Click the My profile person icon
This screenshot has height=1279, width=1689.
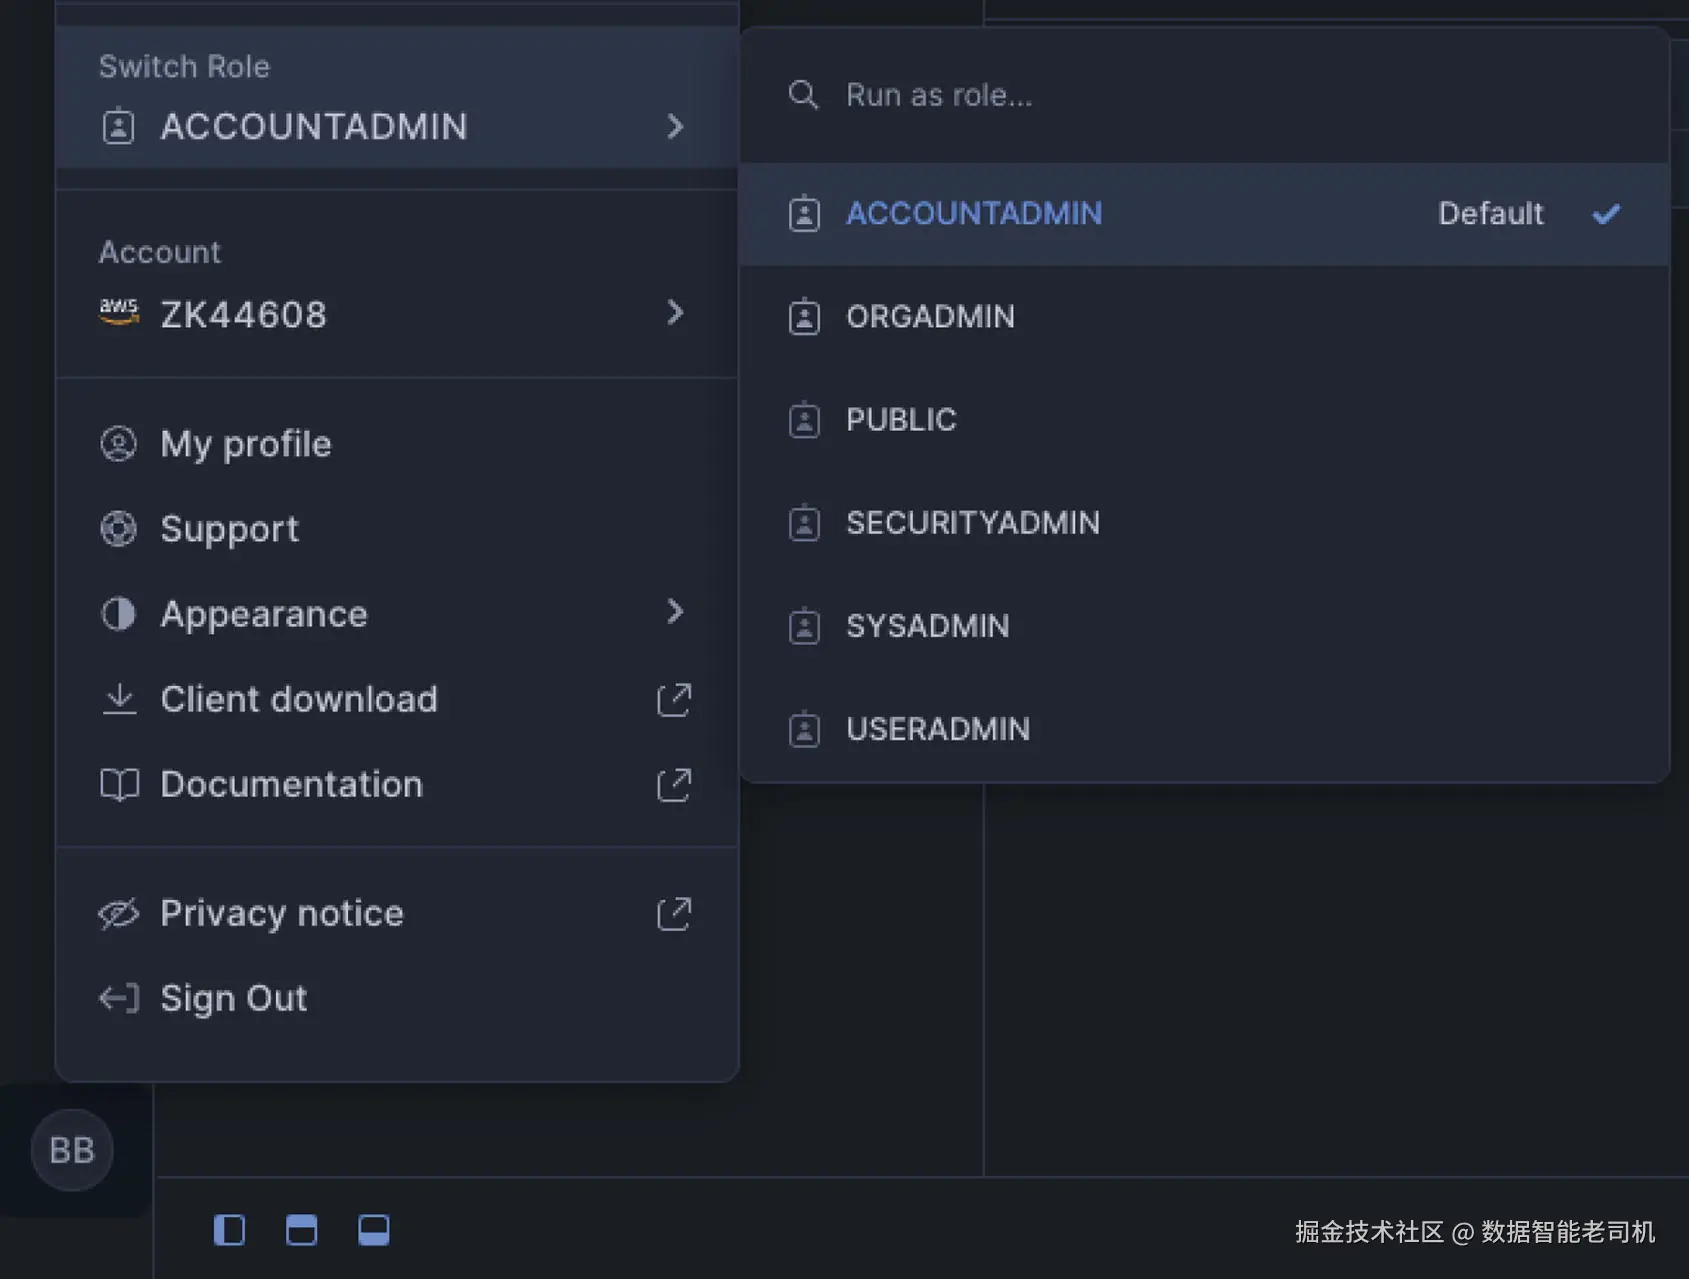(118, 443)
